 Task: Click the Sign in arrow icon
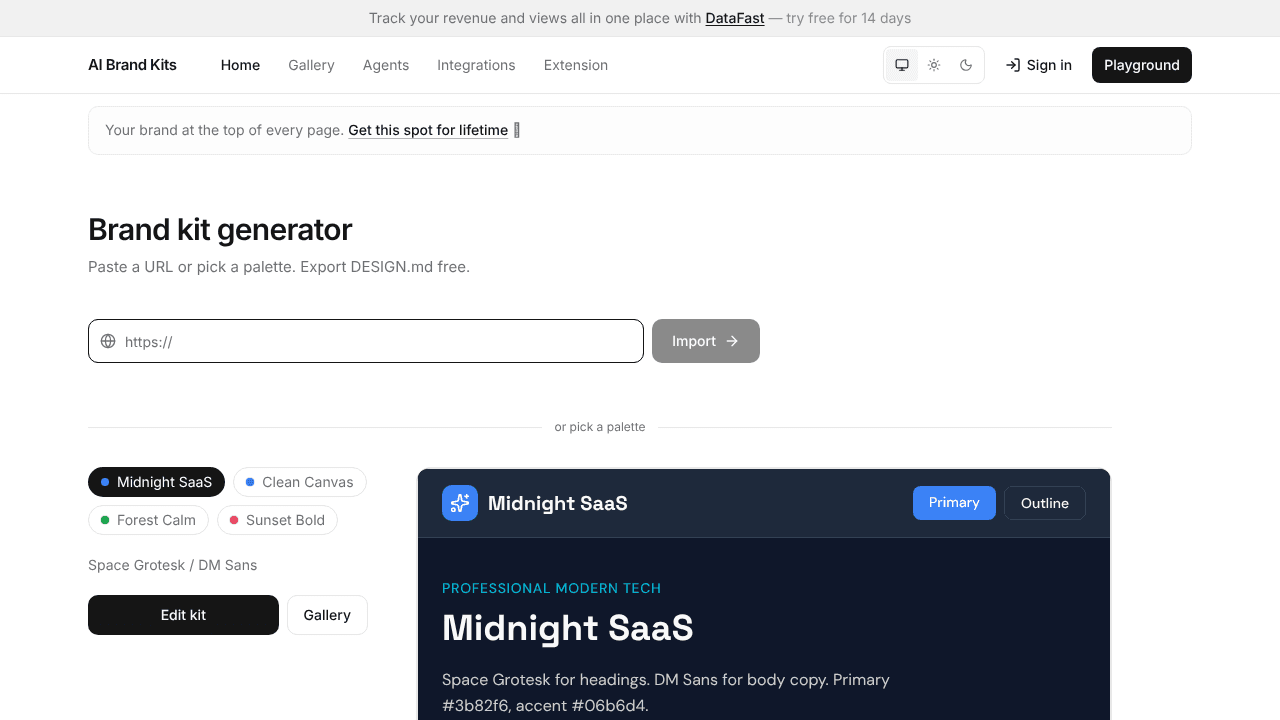[x=1013, y=65]
